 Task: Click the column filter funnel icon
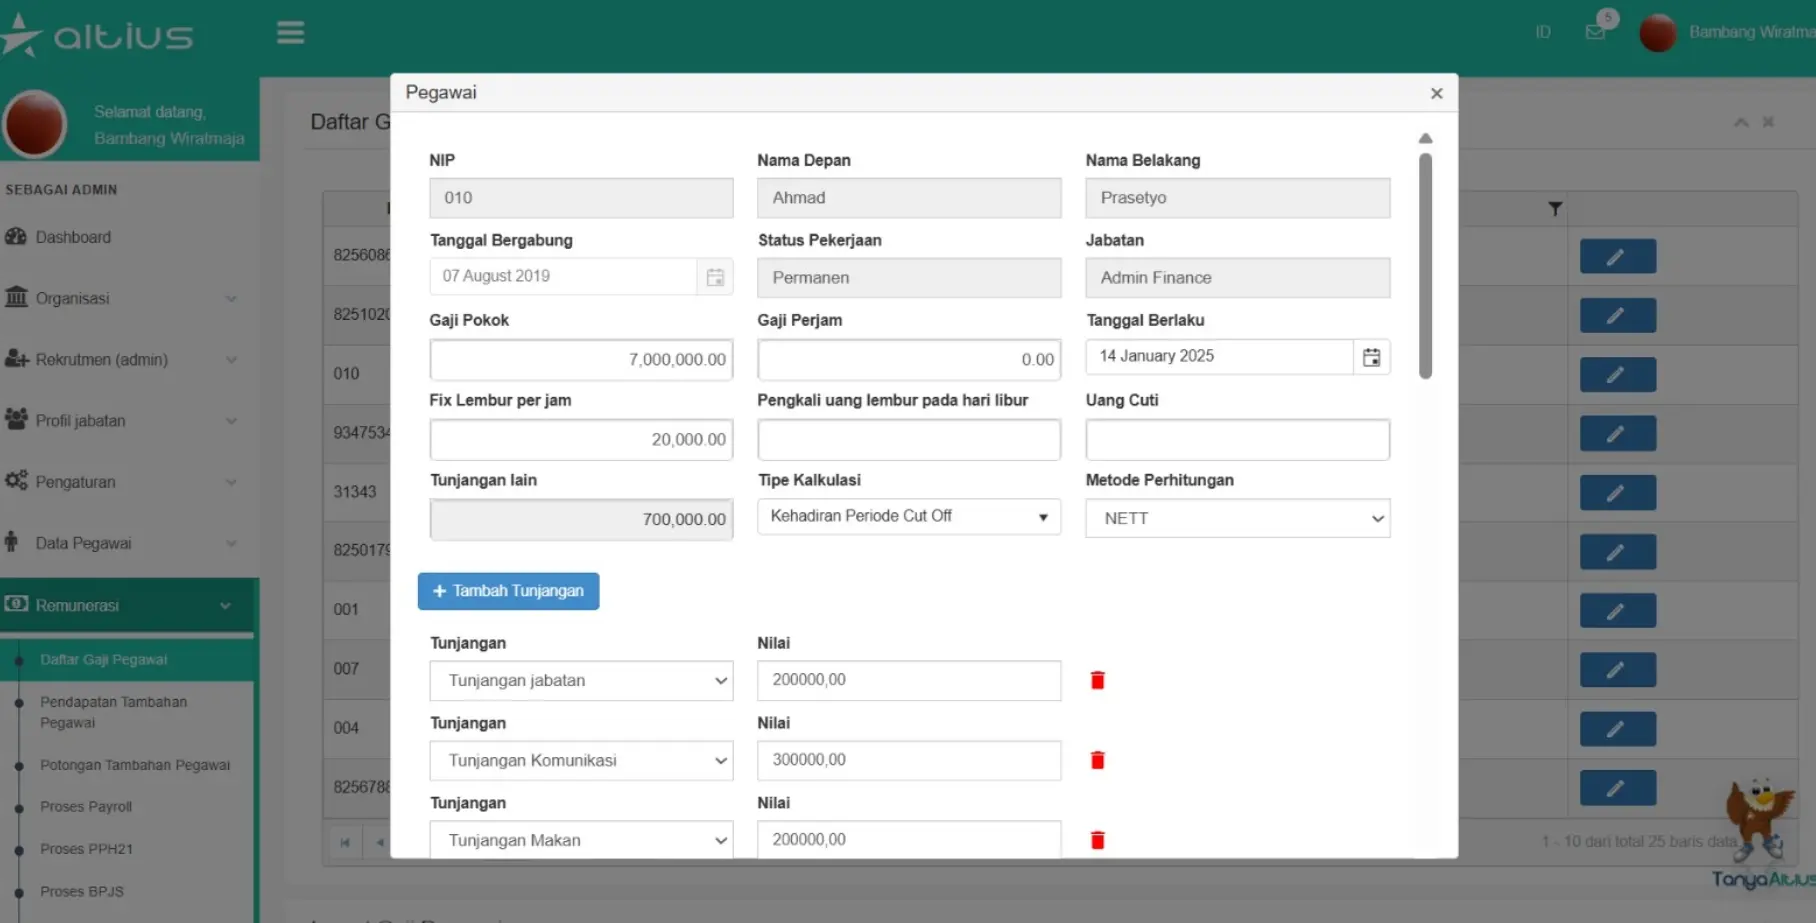[1555, 209]
